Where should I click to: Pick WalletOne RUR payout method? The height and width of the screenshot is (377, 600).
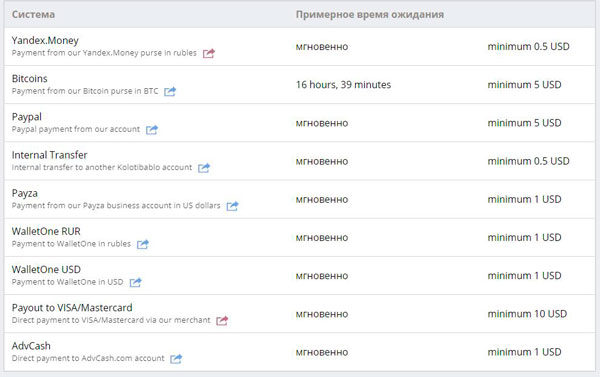46,232
